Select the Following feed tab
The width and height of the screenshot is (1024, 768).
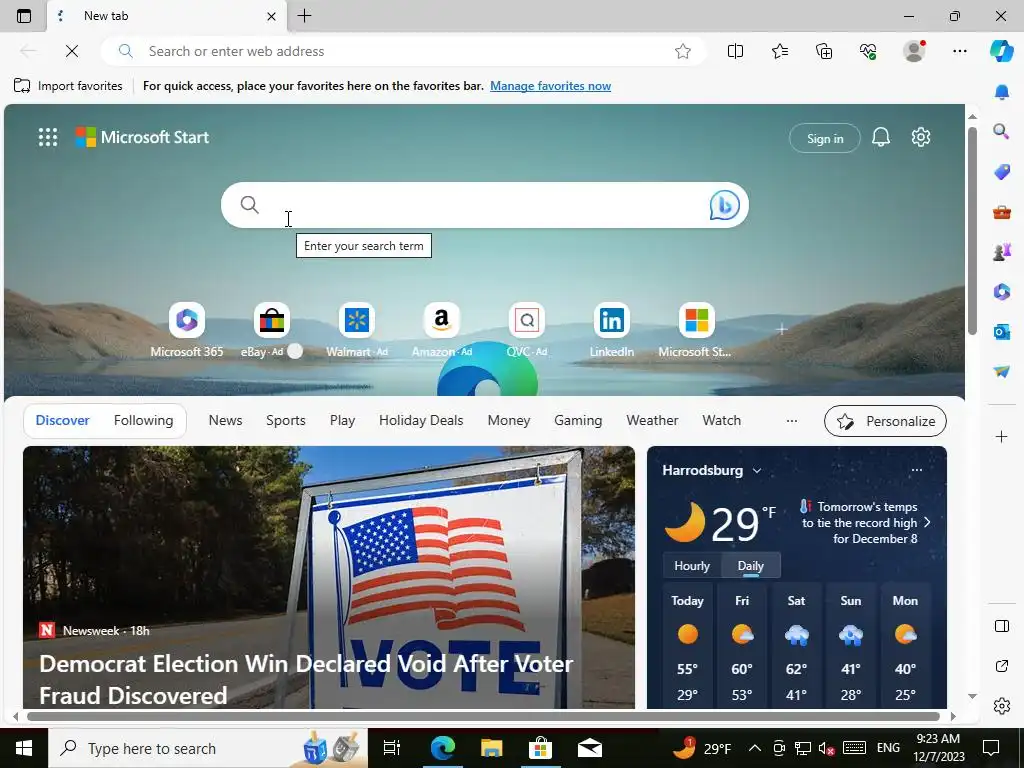(144, 421)
